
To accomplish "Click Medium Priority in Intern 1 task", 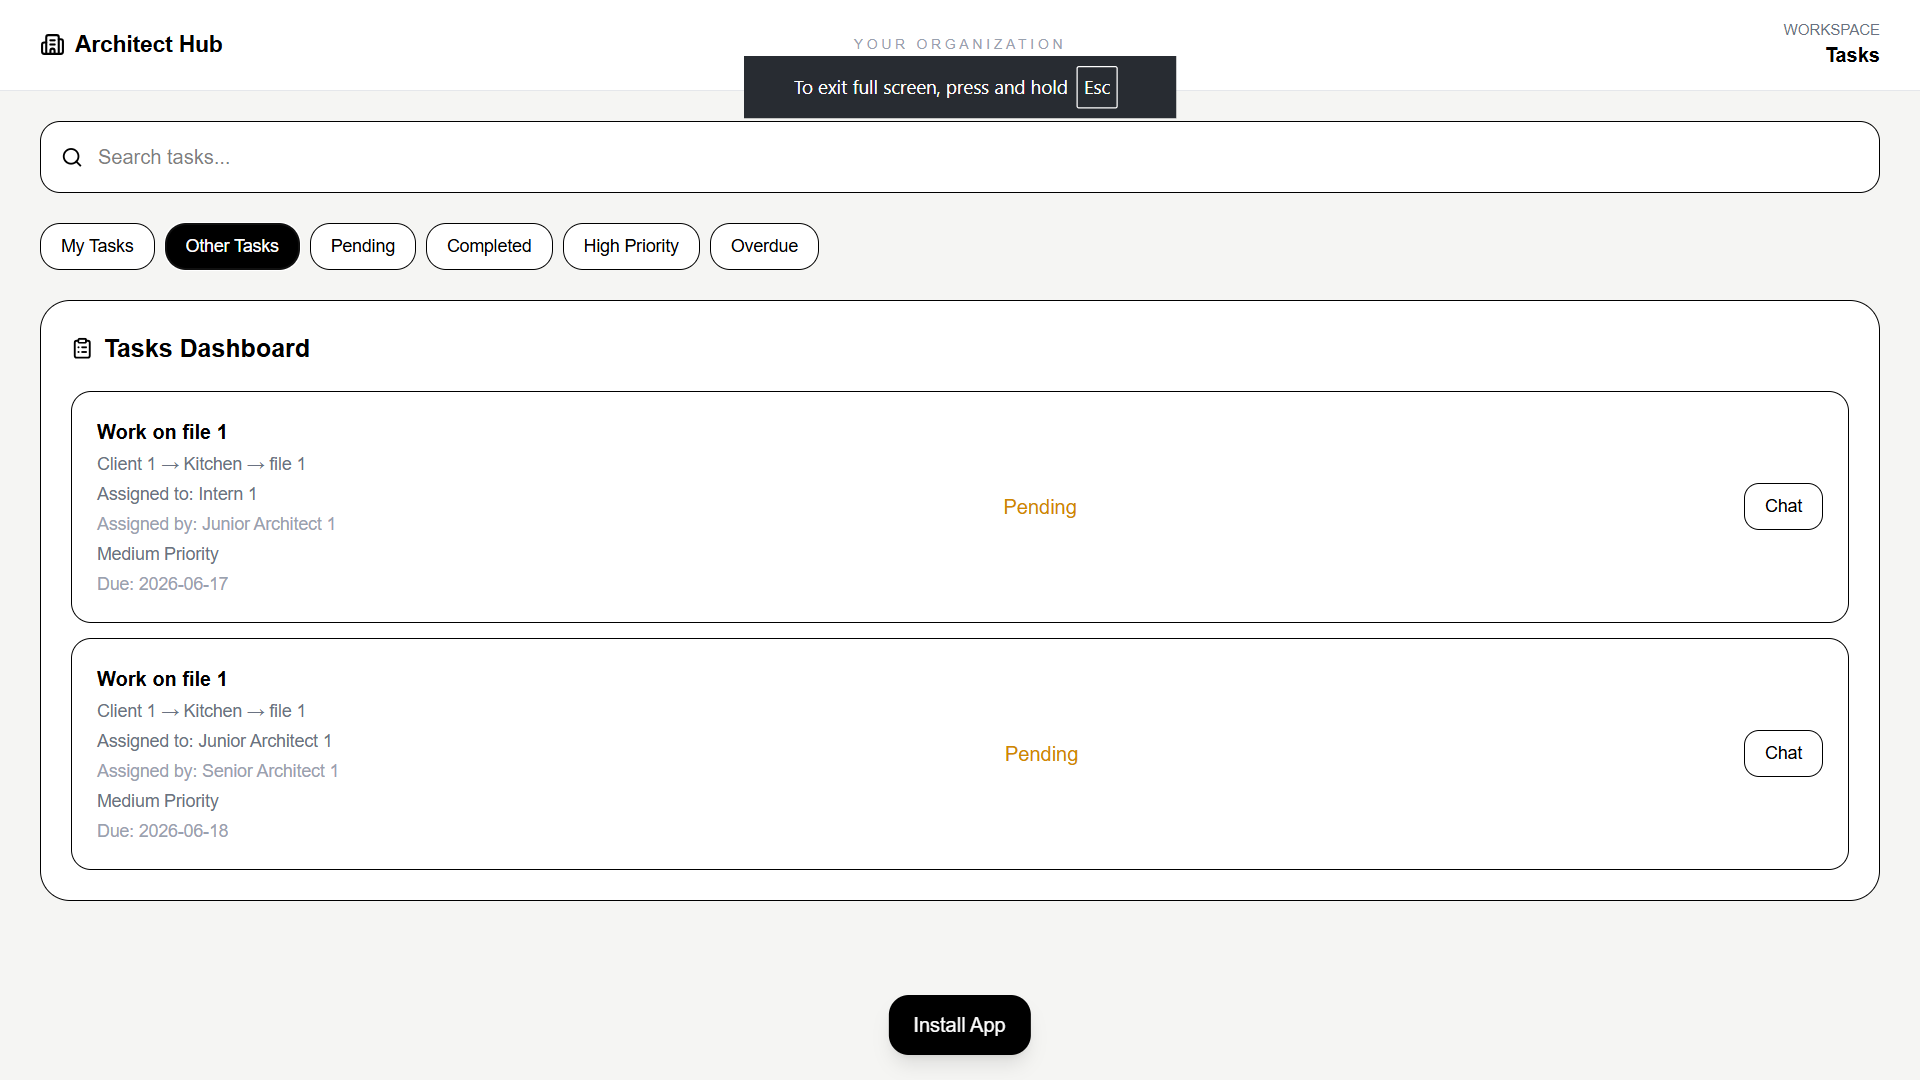I will 158,554.
